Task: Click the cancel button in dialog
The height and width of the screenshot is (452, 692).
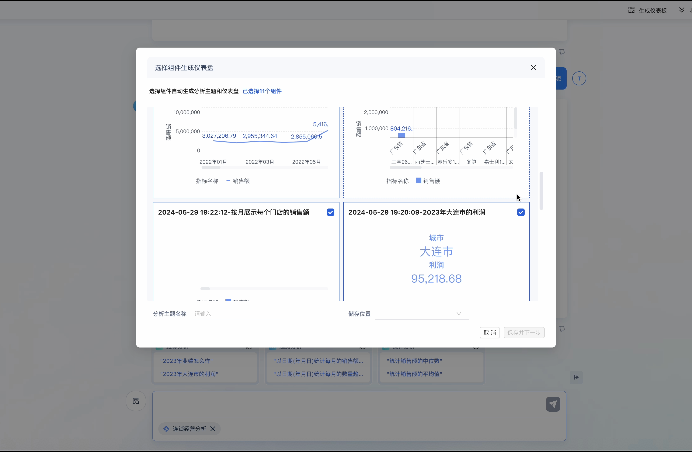Action: point(489,332)
